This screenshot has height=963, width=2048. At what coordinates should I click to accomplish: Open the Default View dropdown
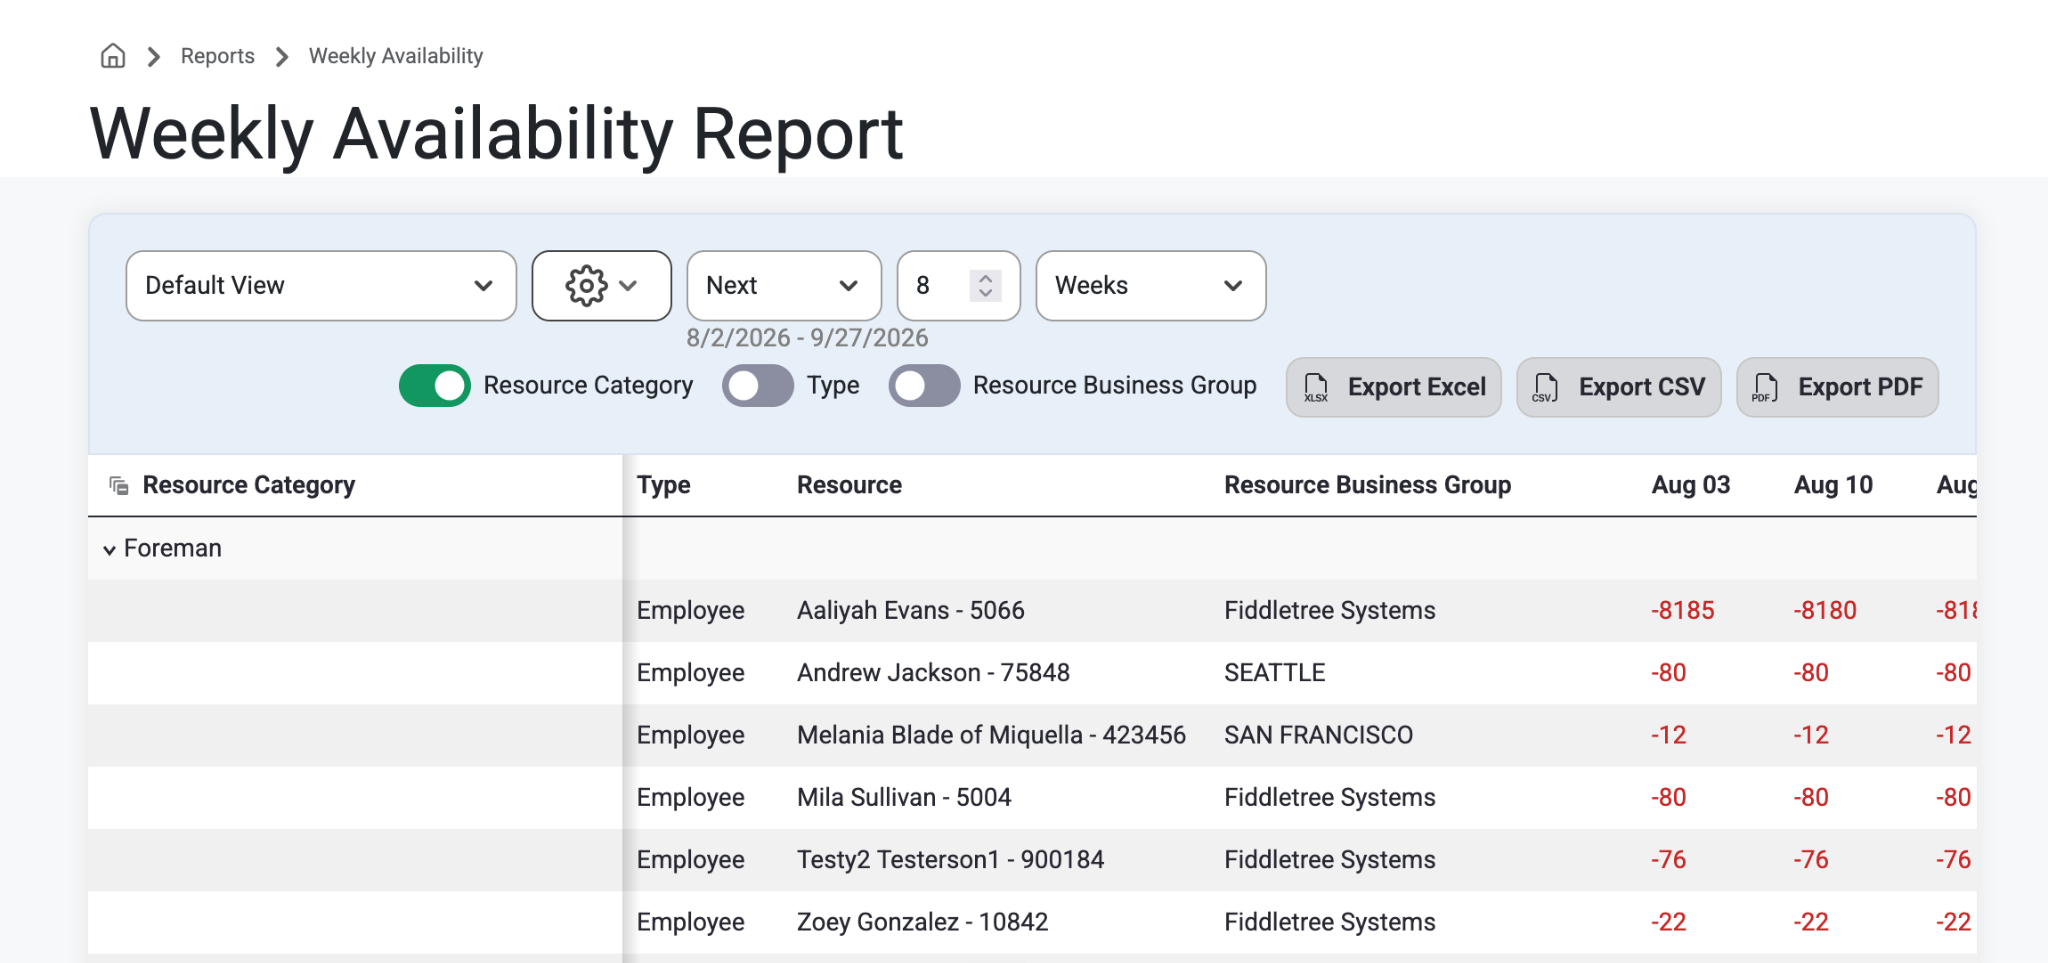[321, 286]
